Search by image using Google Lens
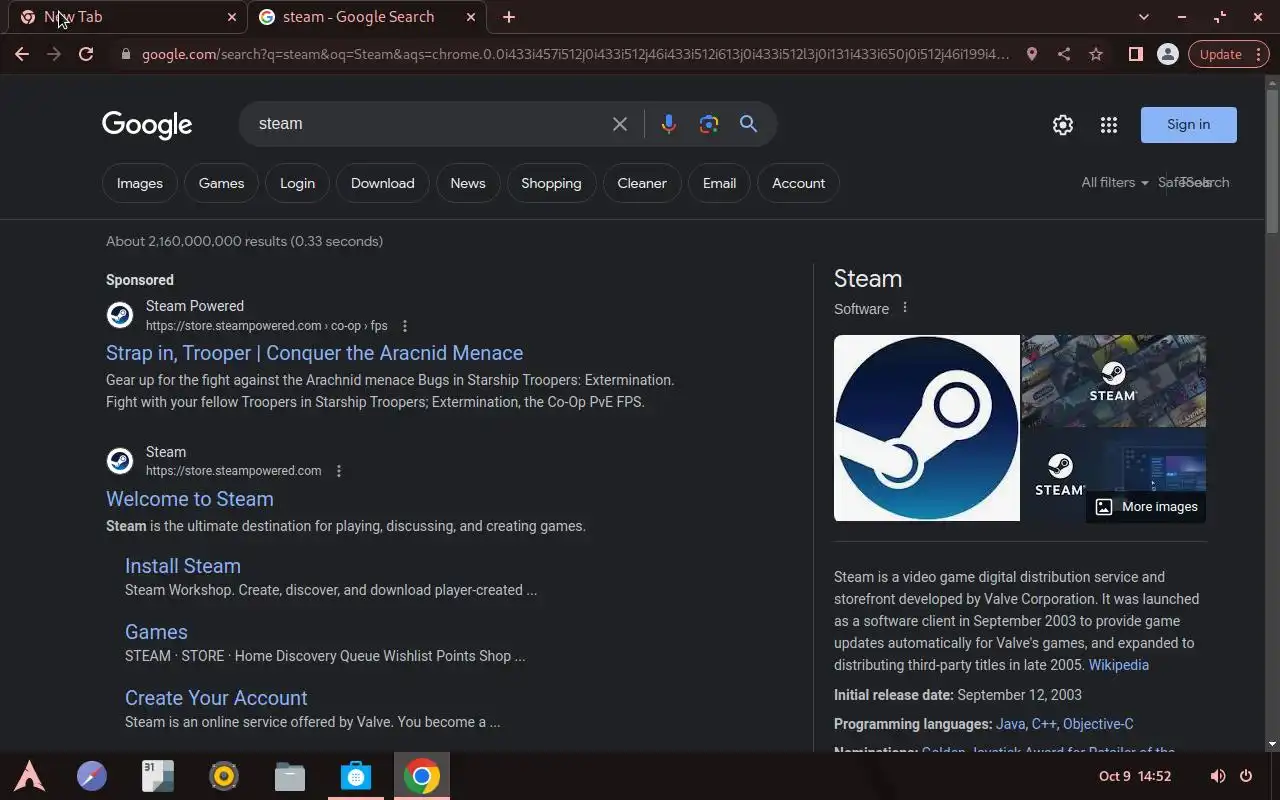The width and height of the screenshot is (1280, 800). (709, 124)
